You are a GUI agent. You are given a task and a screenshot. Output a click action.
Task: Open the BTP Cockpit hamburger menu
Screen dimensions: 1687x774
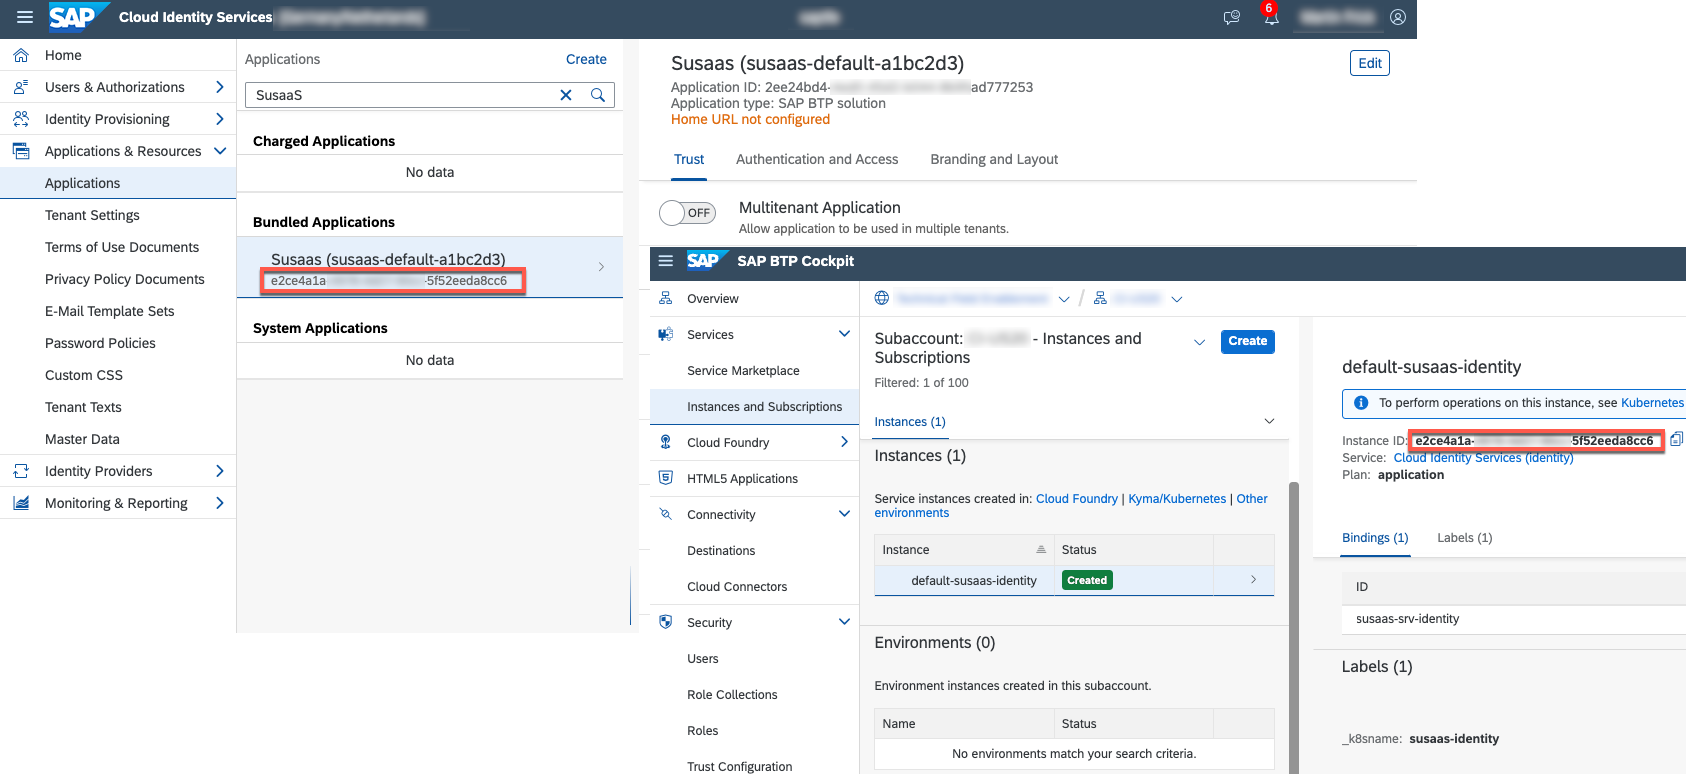665,260
